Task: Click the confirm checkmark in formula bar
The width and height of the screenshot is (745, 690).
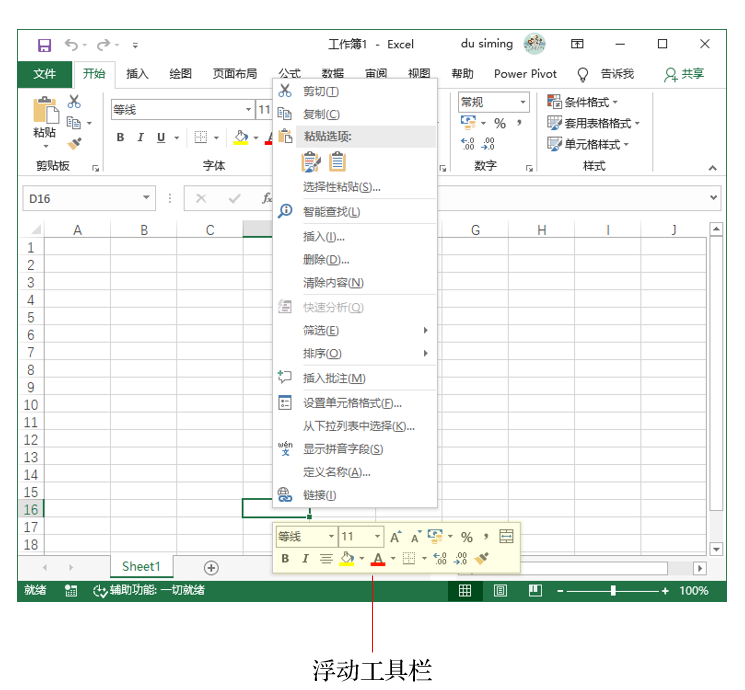Action: (x=234, y=198)
